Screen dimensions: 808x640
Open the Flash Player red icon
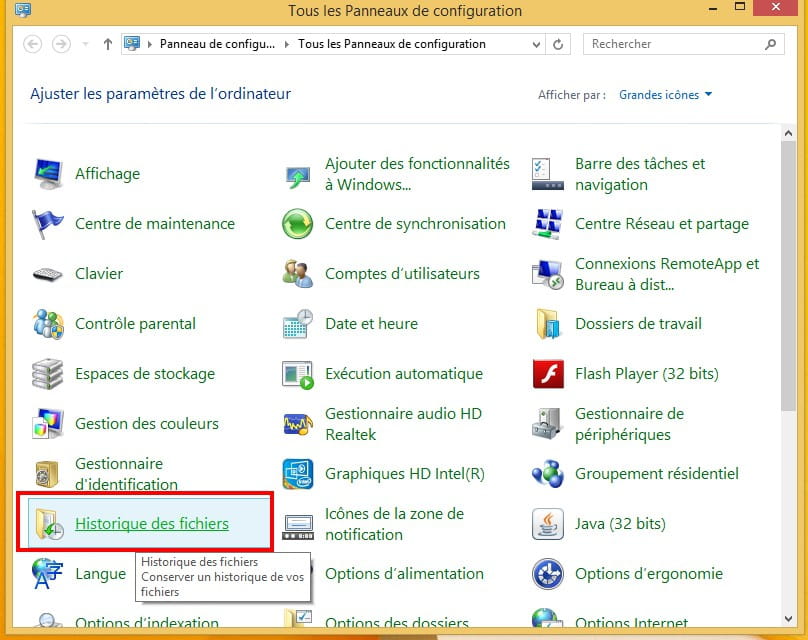pos(548,374)
